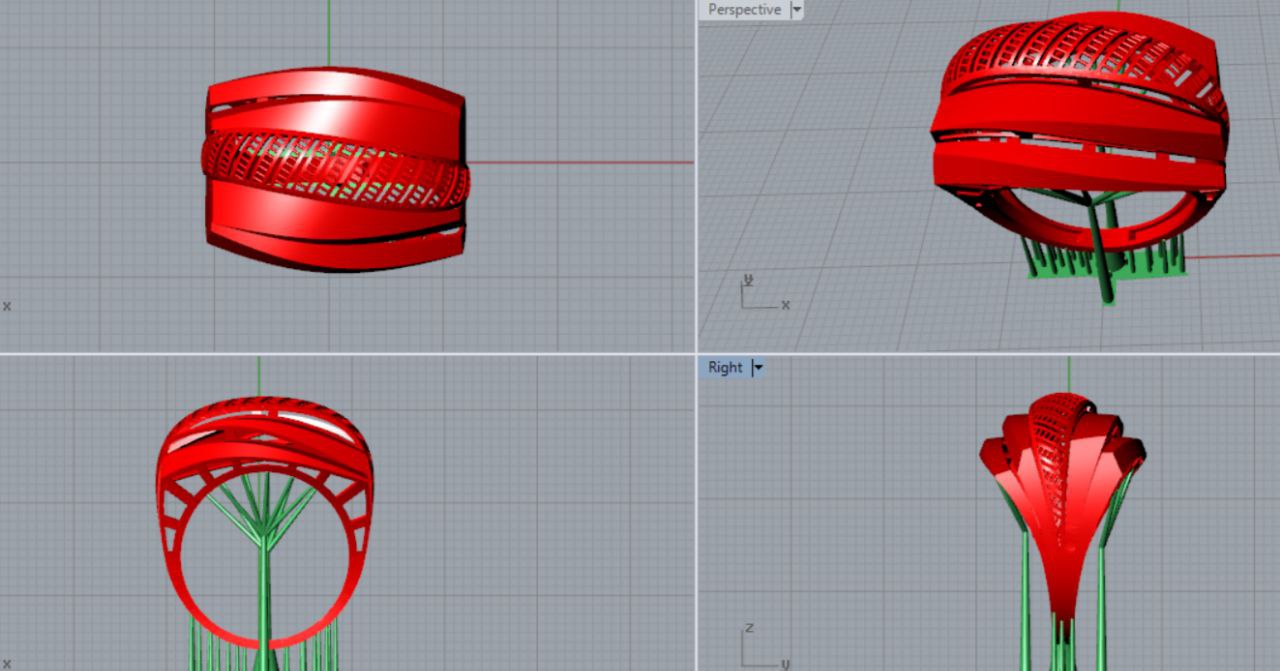1280x671 pixels.
Task: Select the perforated mesh band in top-left viewport
Action: coord(335,166)
